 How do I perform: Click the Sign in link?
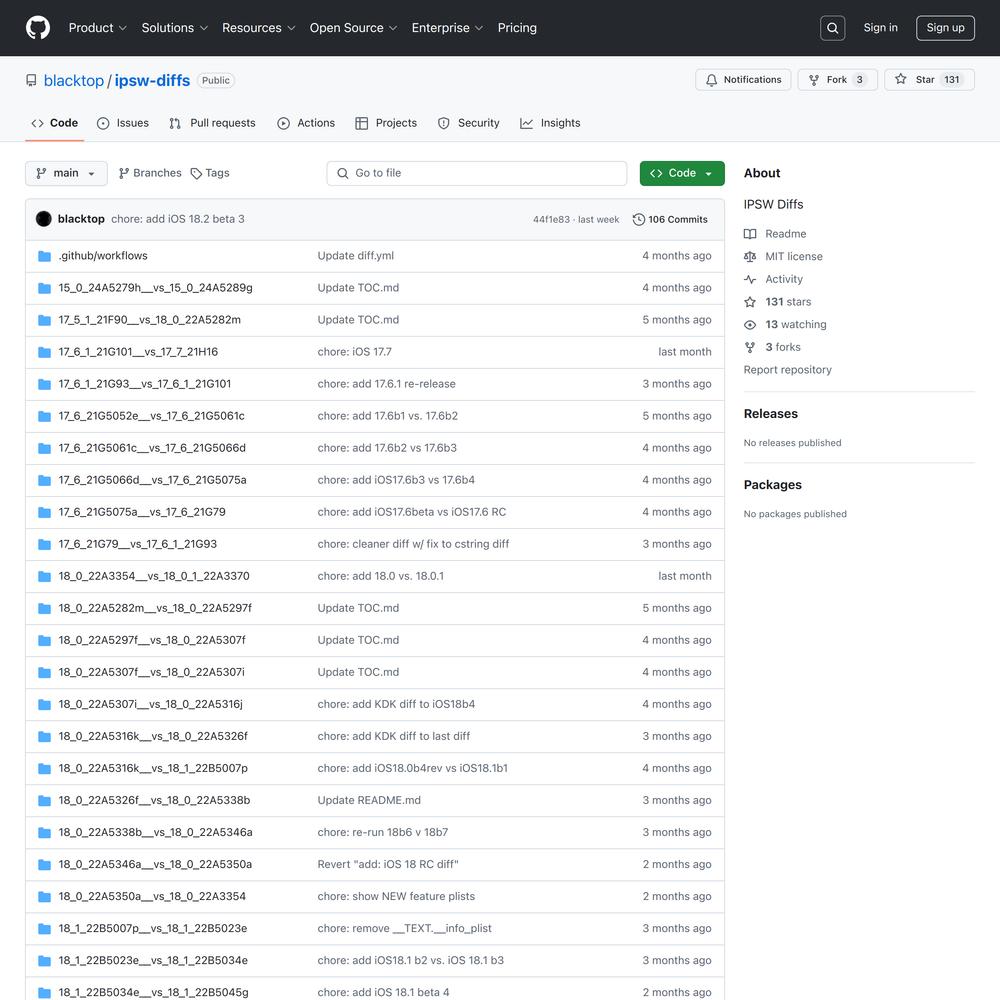[880, 28]
